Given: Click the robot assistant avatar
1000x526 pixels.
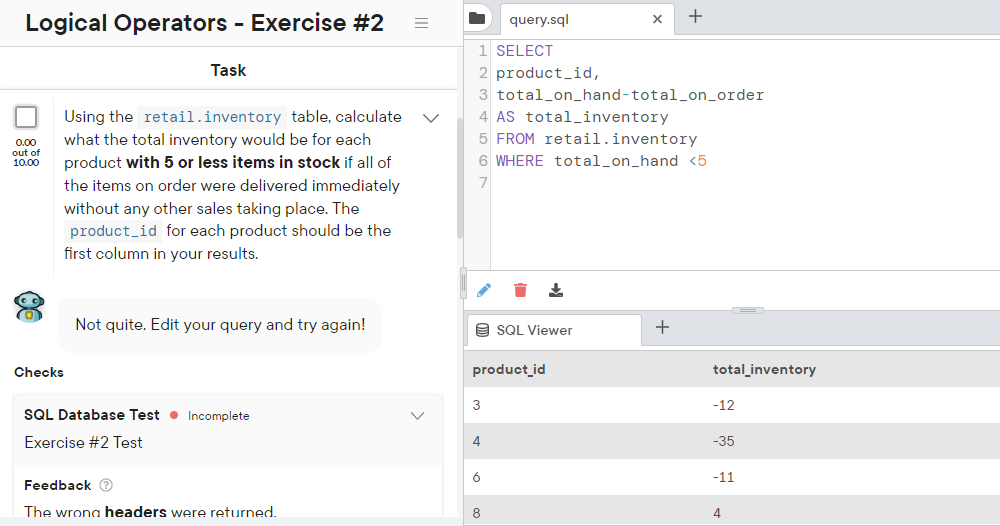Looking at the screenshot, I should [29, 307].
